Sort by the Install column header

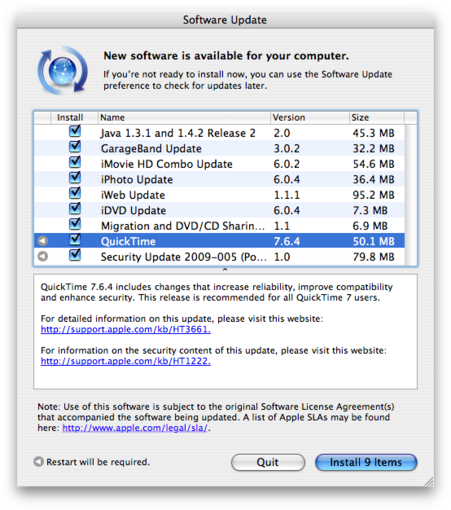pyautogui.click(x=74, y=118)
